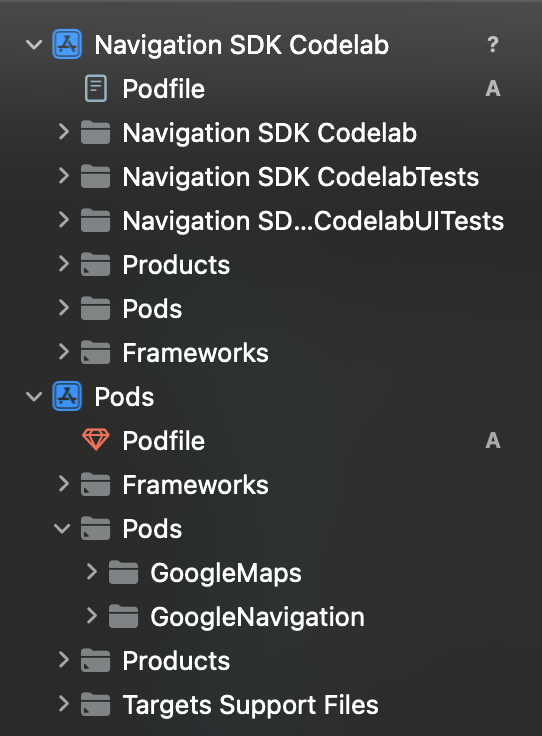542x736 pixels.
Task: Click the question mark status badge
Action: point(493,45)
